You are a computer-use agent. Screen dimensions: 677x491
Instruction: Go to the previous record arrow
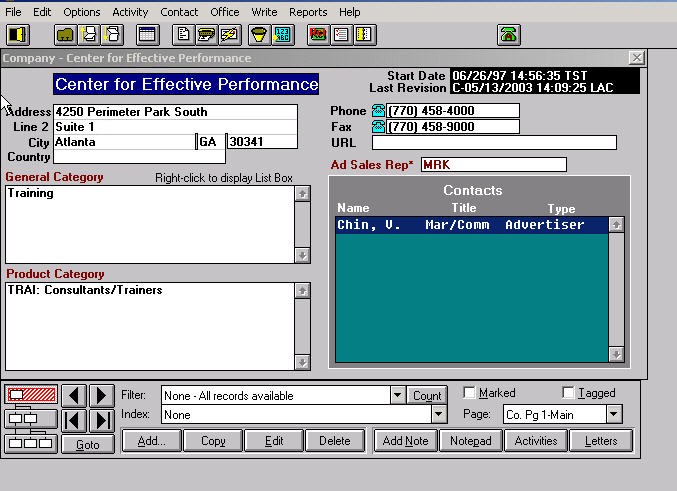click(74, 395)
